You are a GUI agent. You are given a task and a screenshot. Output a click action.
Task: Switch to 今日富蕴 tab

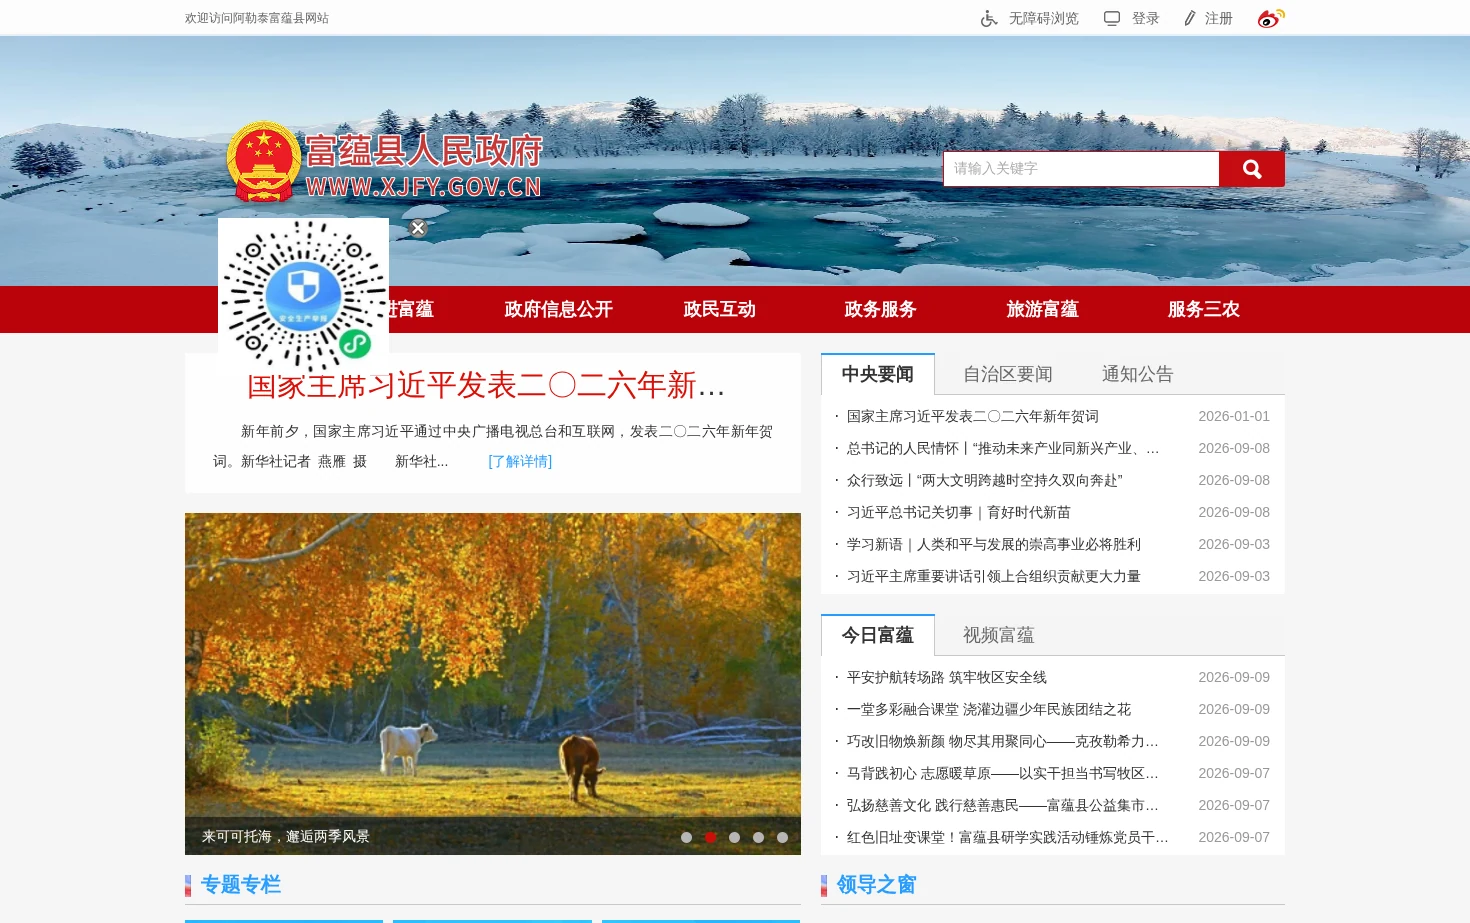click(x=878, y=635)
